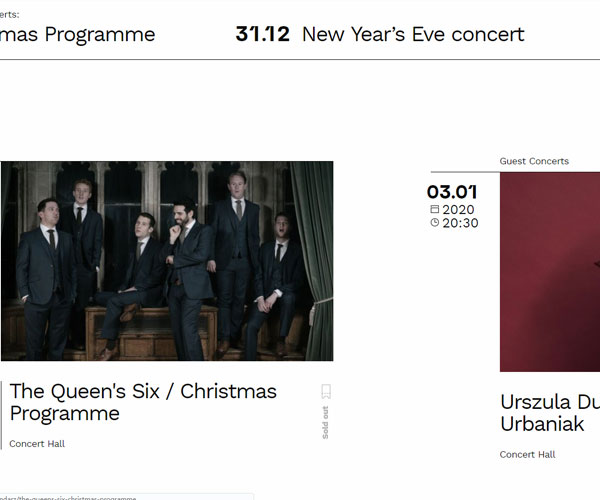The height and width of the screenshot is (500, 600).
Task: Open the Urszula Urbaniak concert title
Action: point(550,413)
